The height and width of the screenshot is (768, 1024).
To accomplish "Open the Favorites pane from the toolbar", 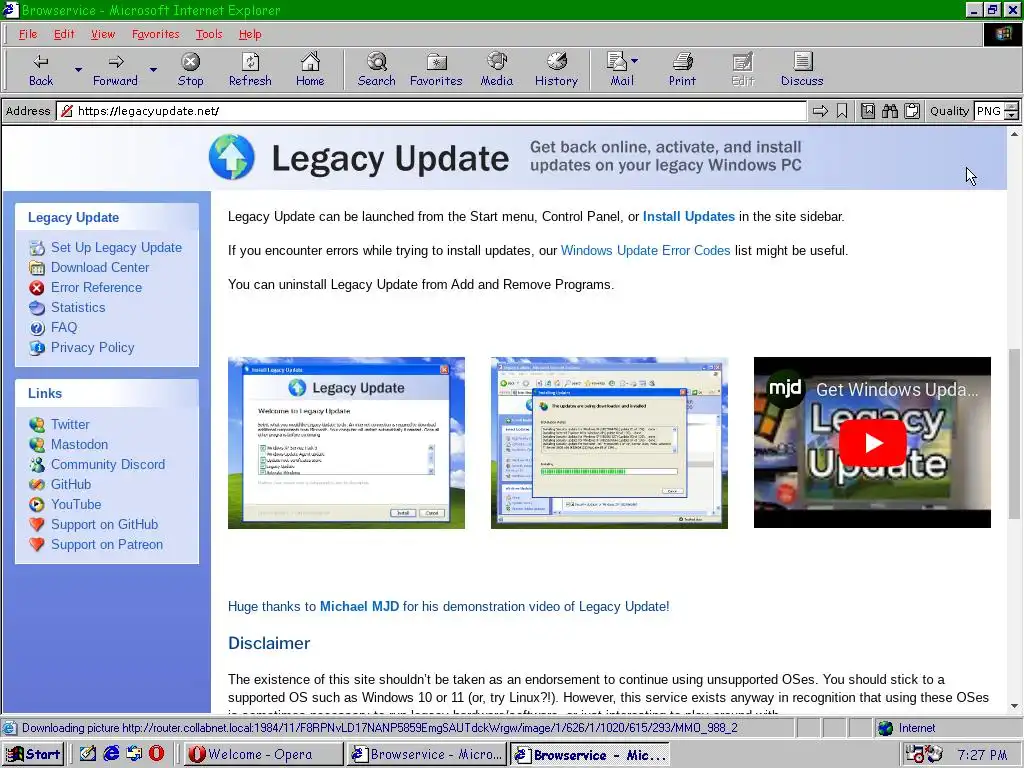I will point(436,70).
